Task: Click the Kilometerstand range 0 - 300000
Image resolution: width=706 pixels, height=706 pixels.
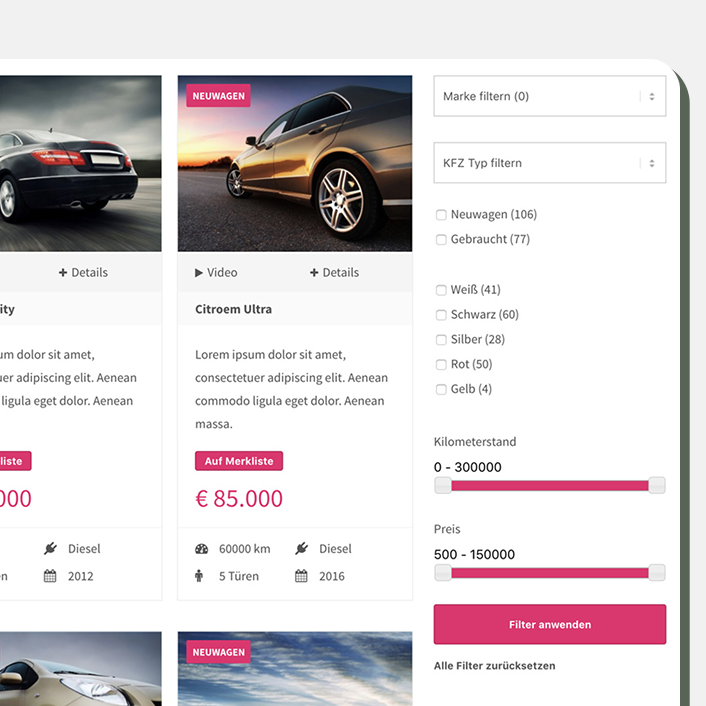Action: click(467, 467)
